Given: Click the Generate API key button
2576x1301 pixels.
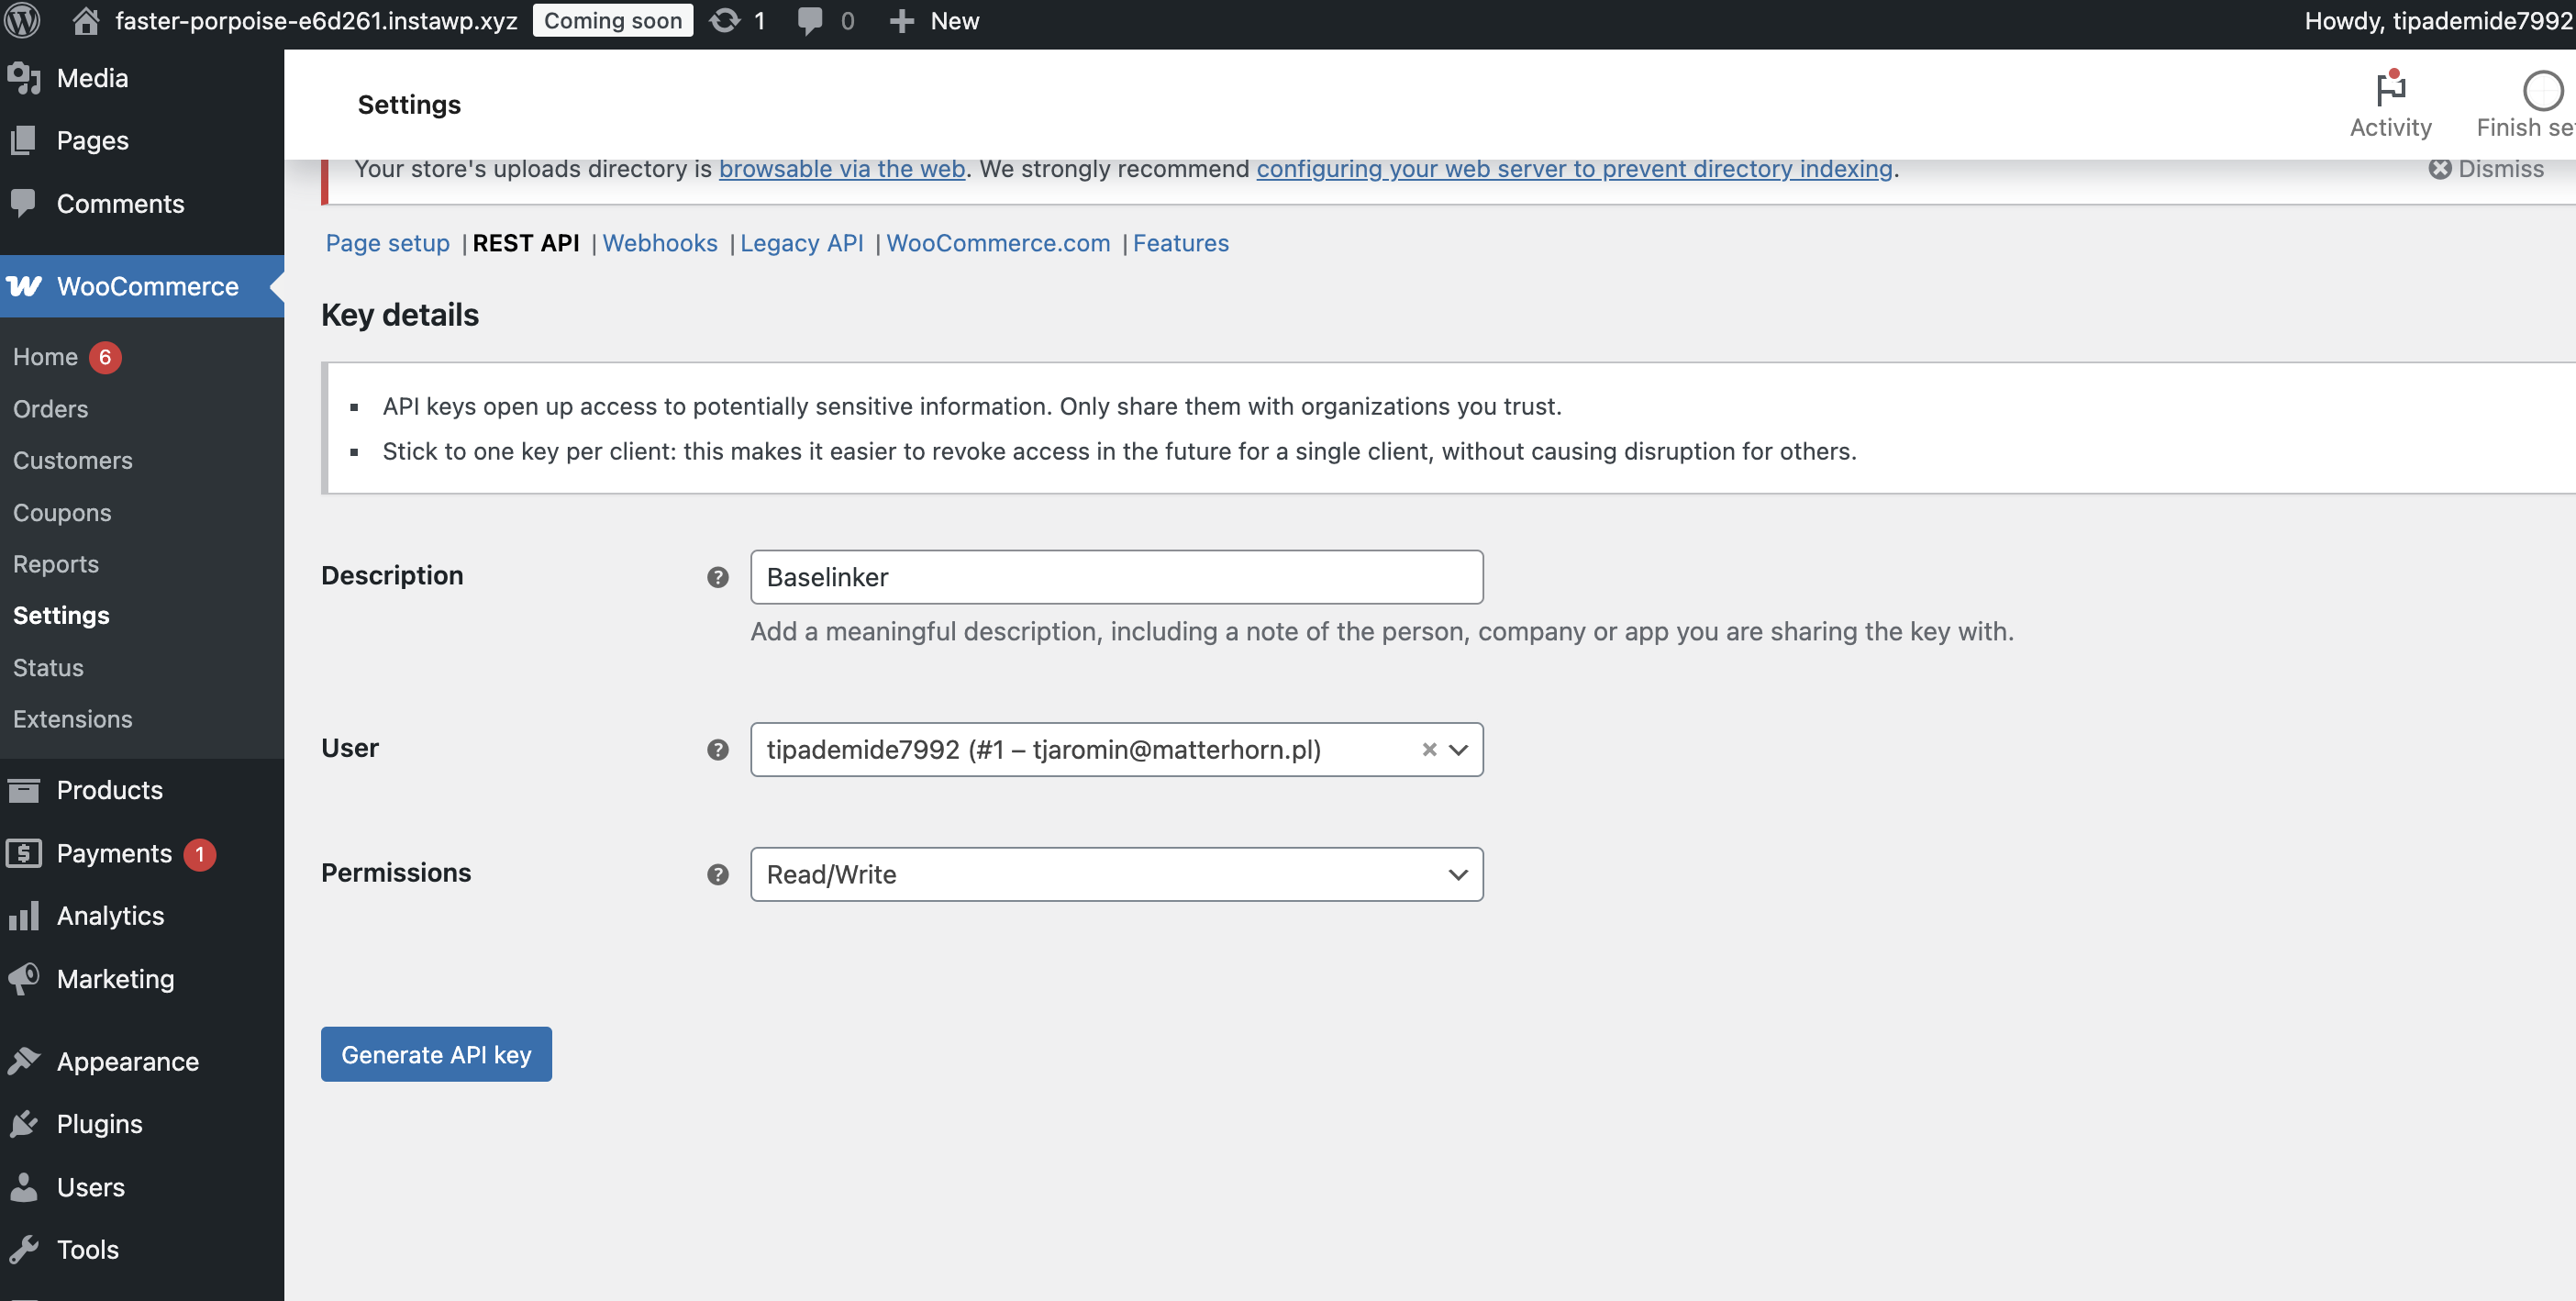Looking at the screenshot, I should point(436,1054).
